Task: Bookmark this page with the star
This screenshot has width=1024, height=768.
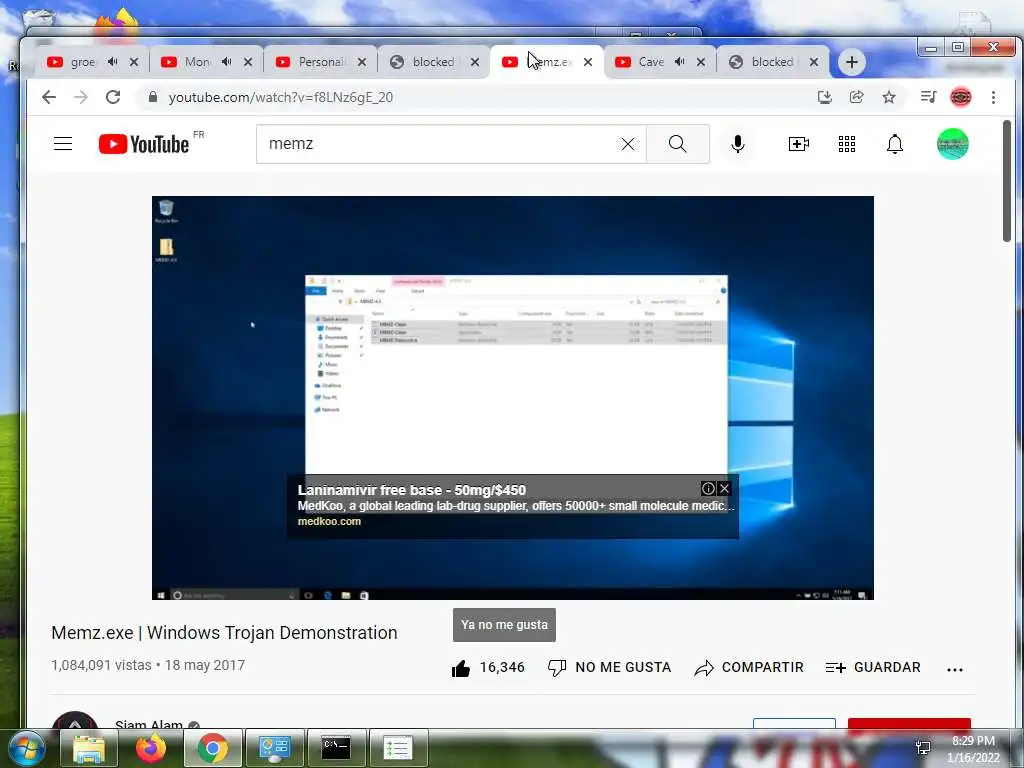Action: pos(889,97)
